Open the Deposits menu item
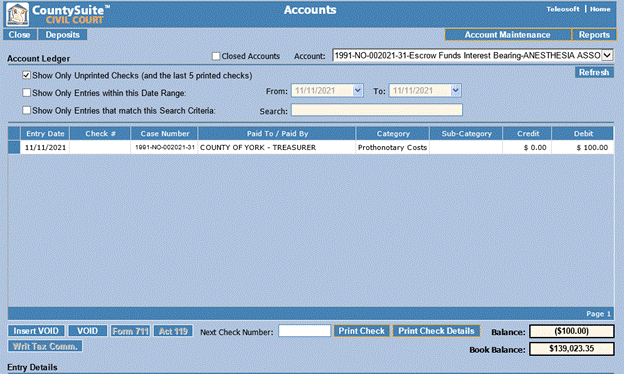The image size is (624, 374). coord(62,35)
